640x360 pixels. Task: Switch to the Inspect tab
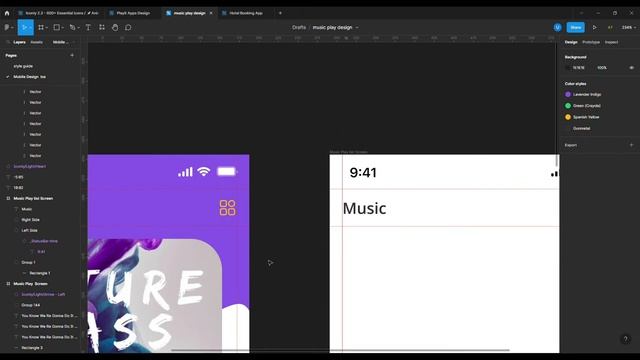pyautogui.click(x=611, y=42)
